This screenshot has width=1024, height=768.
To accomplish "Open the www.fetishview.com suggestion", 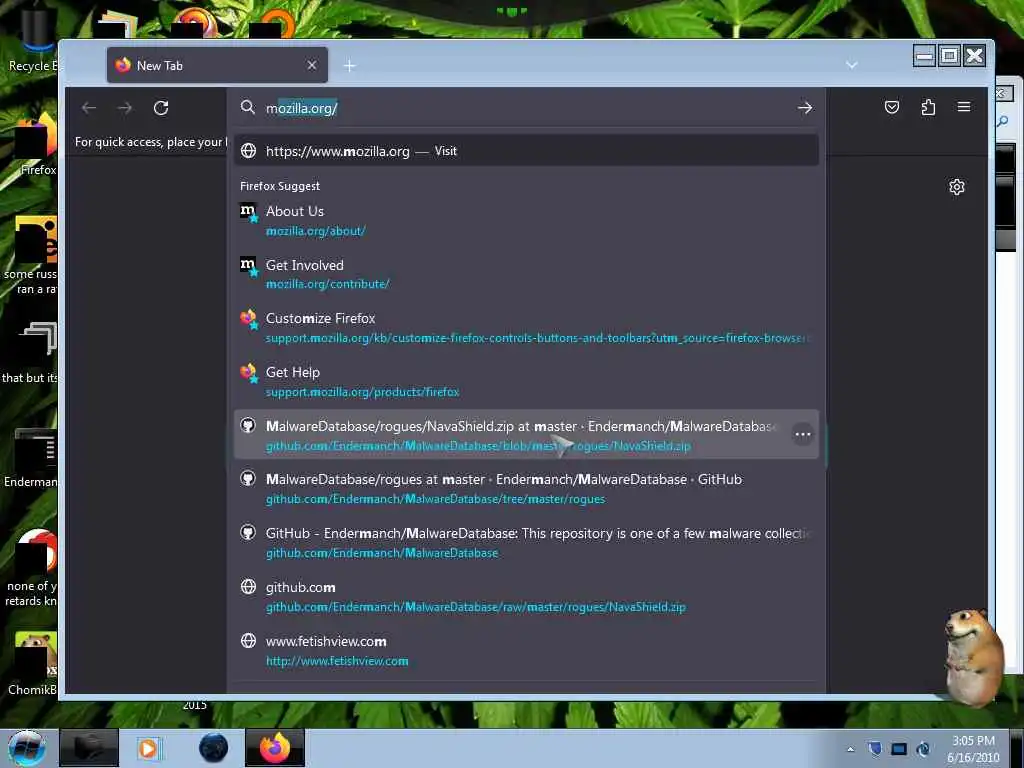I will click(x=526, y=650).
